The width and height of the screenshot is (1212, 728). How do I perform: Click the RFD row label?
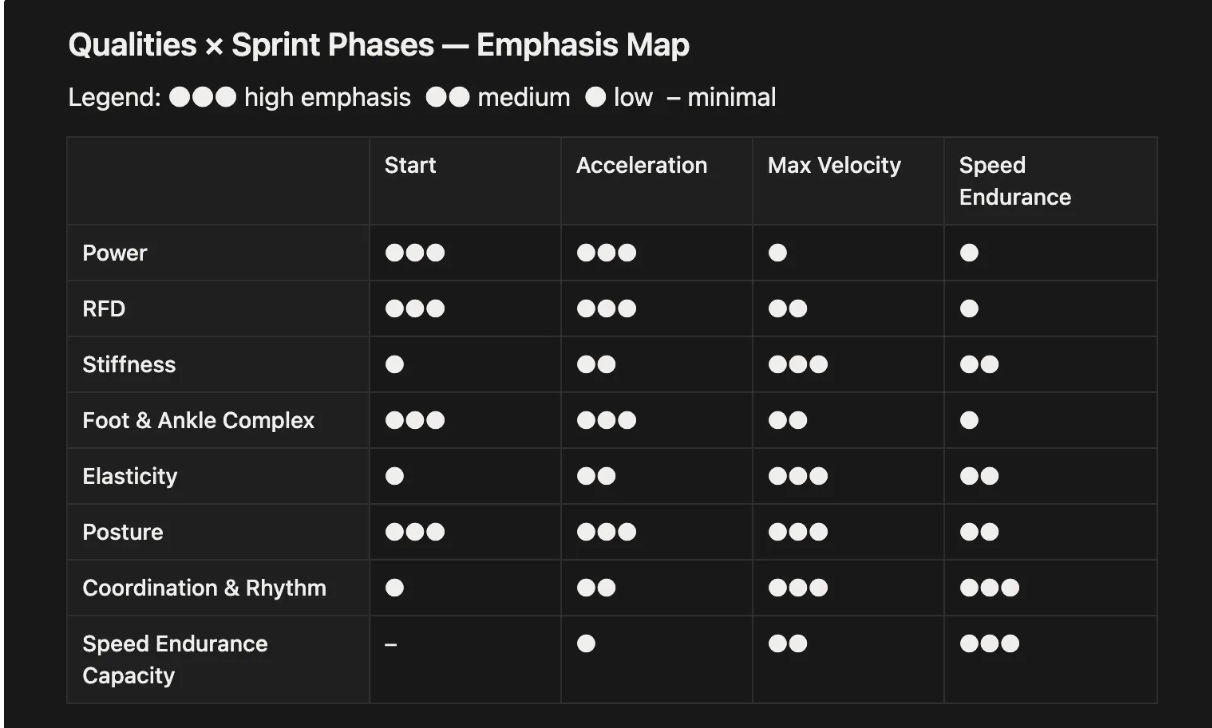point(104,309)
